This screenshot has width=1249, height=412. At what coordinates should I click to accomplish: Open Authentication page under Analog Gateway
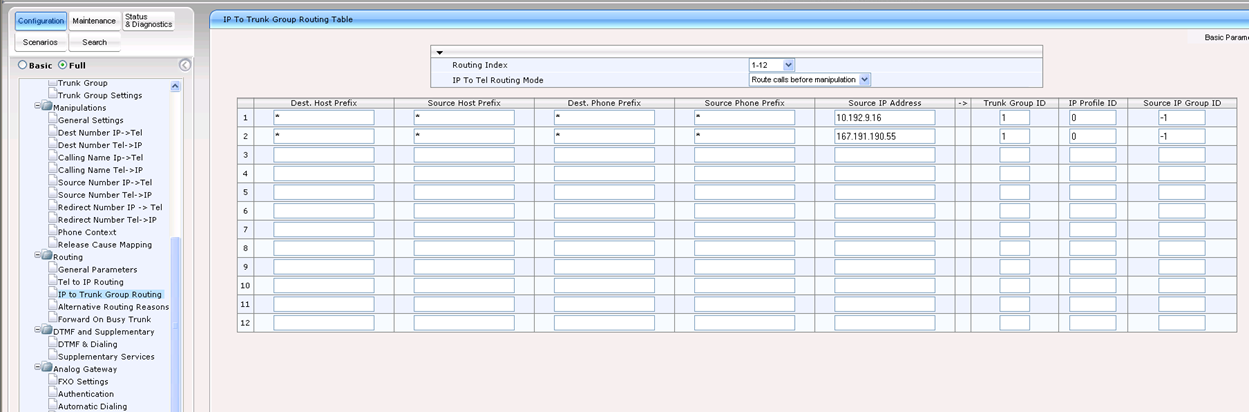pyautogui.click(x=87, y=394)
